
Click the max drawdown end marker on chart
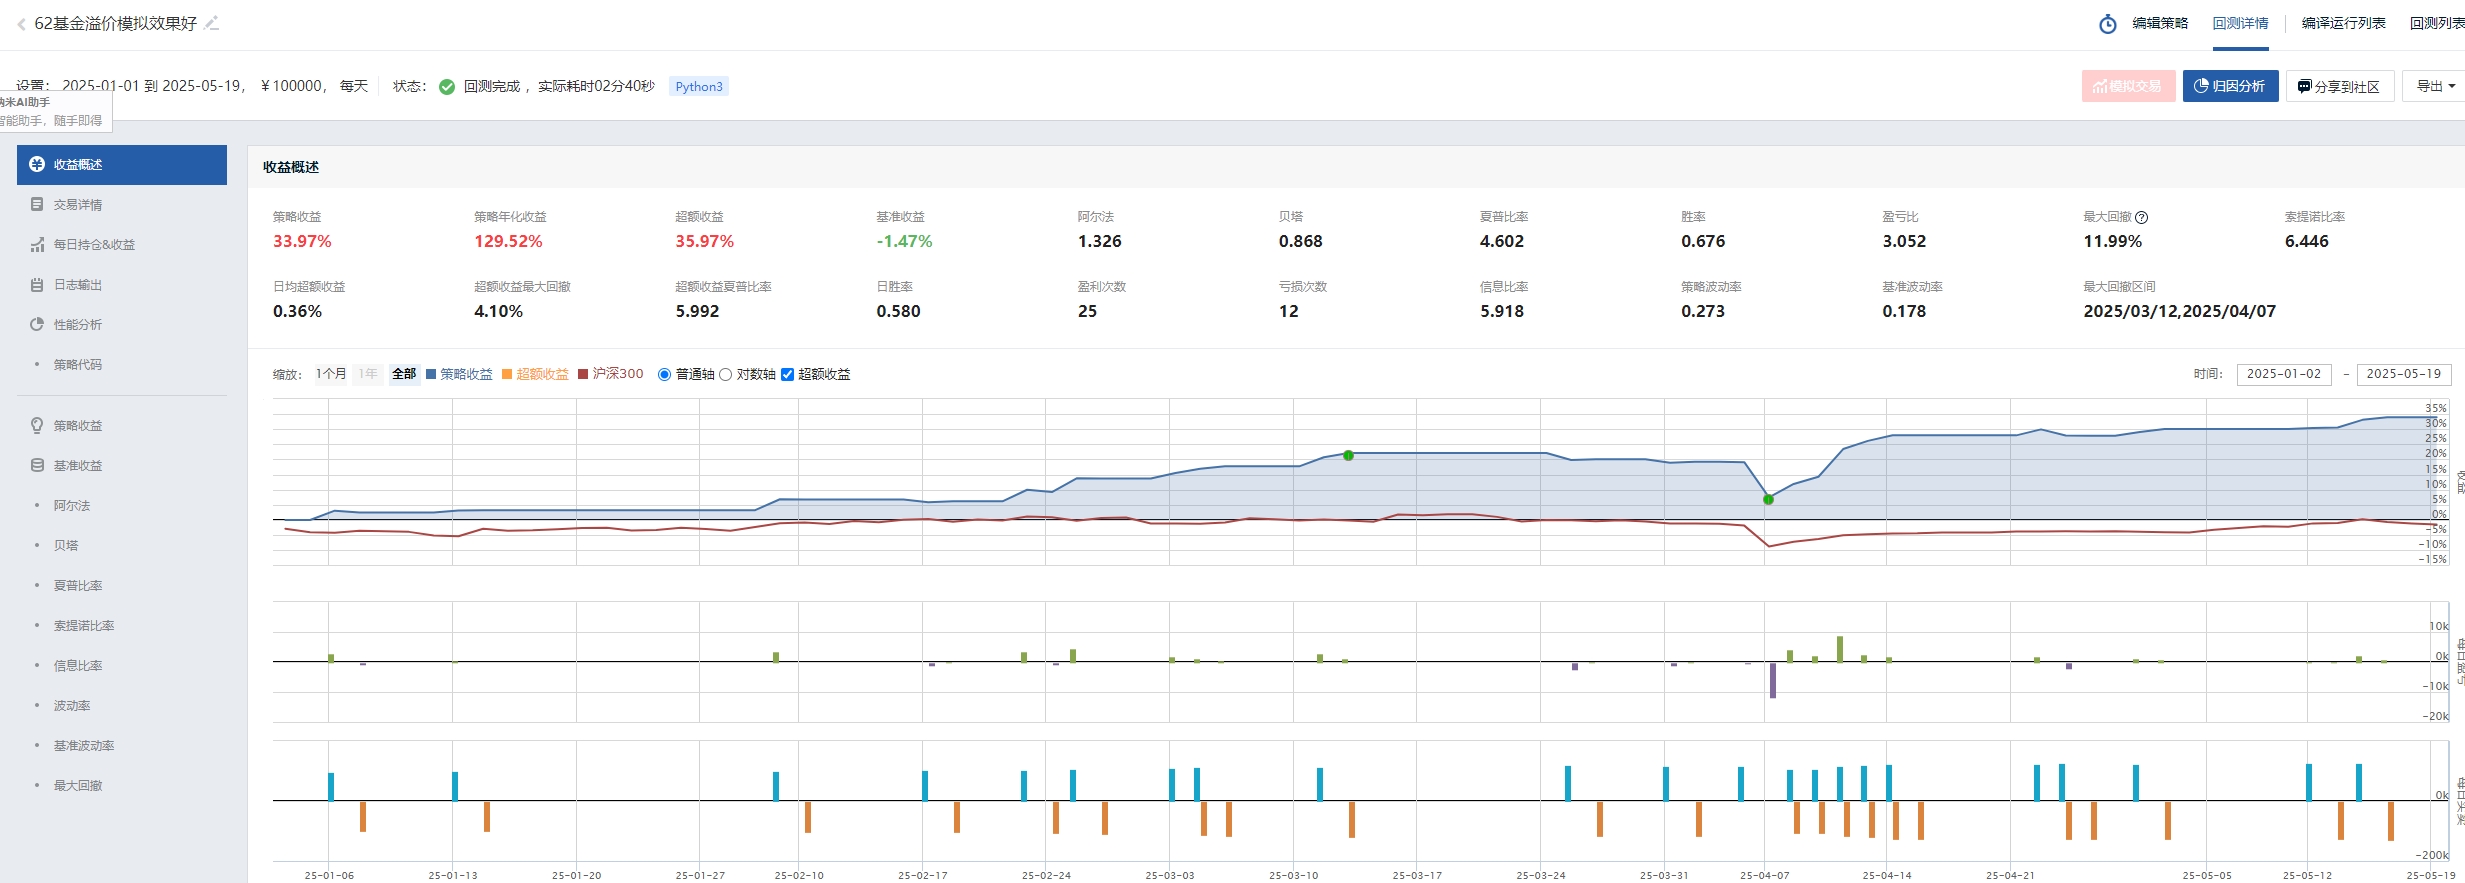(1768, 500)
